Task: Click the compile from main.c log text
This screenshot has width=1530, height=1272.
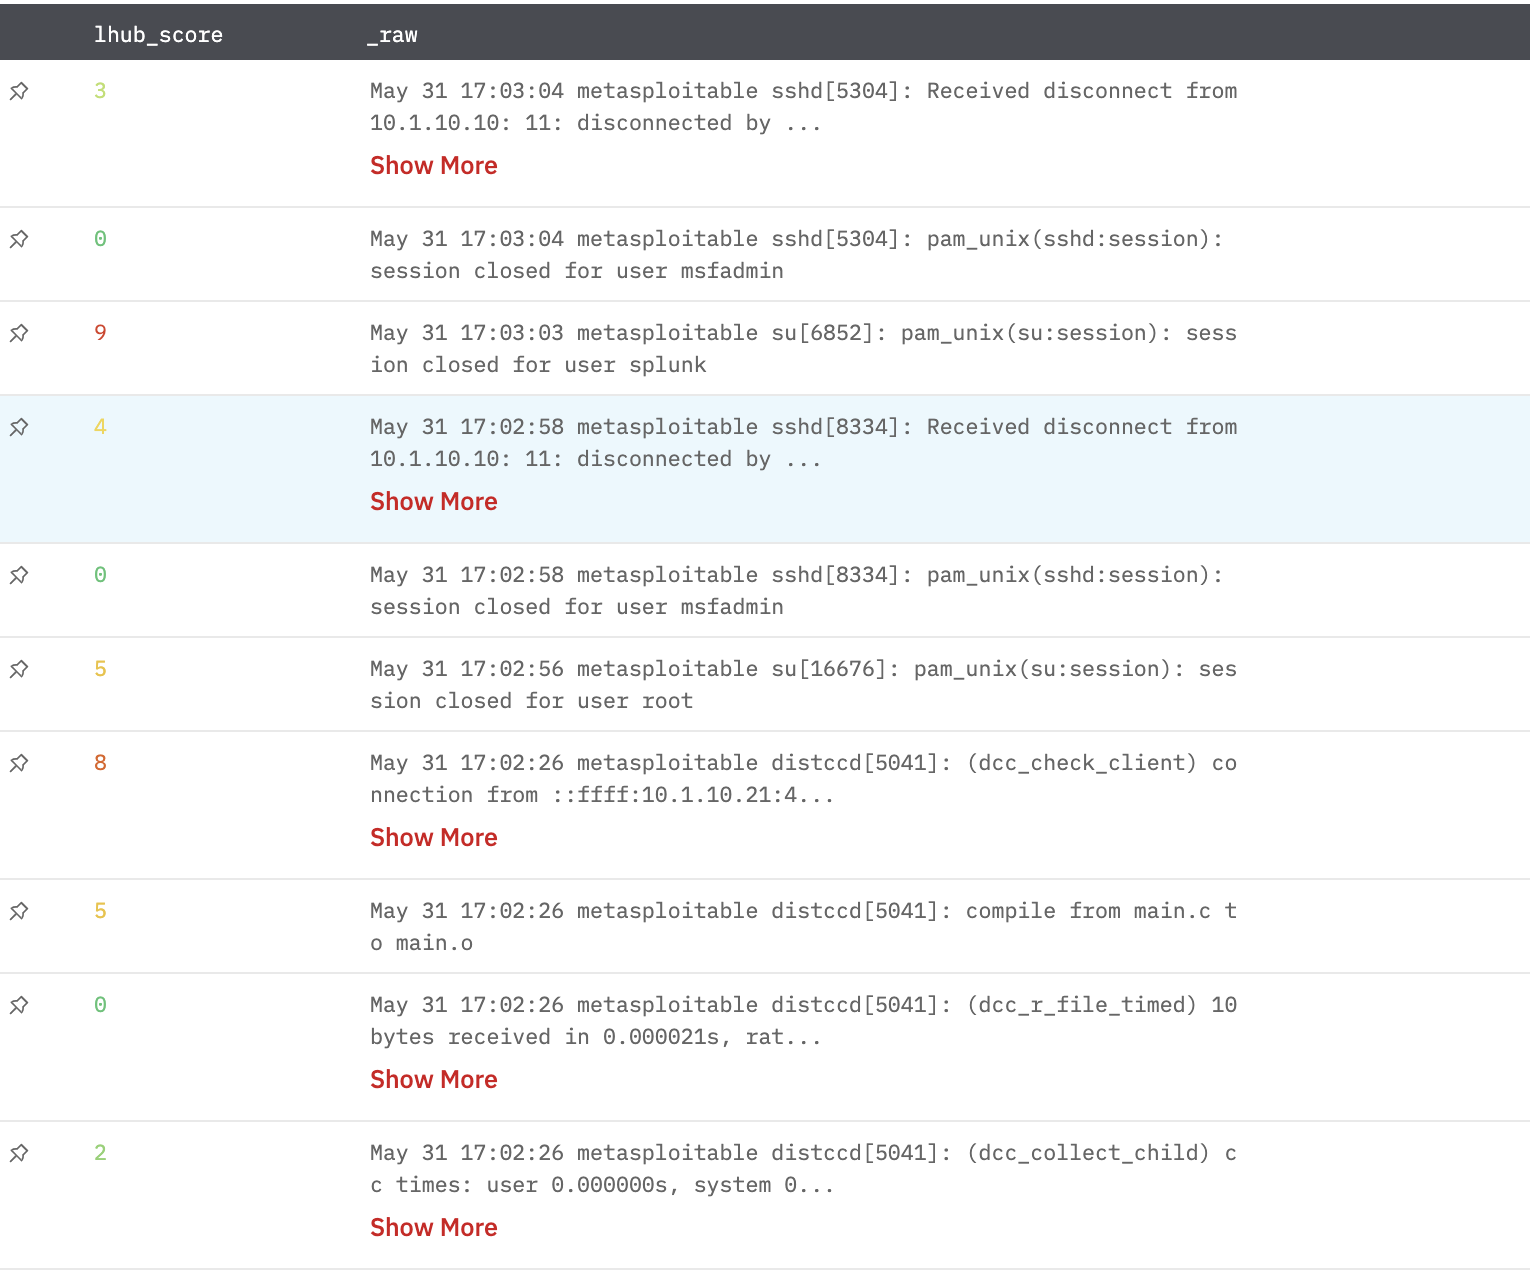Action: (x=803, y=927)
